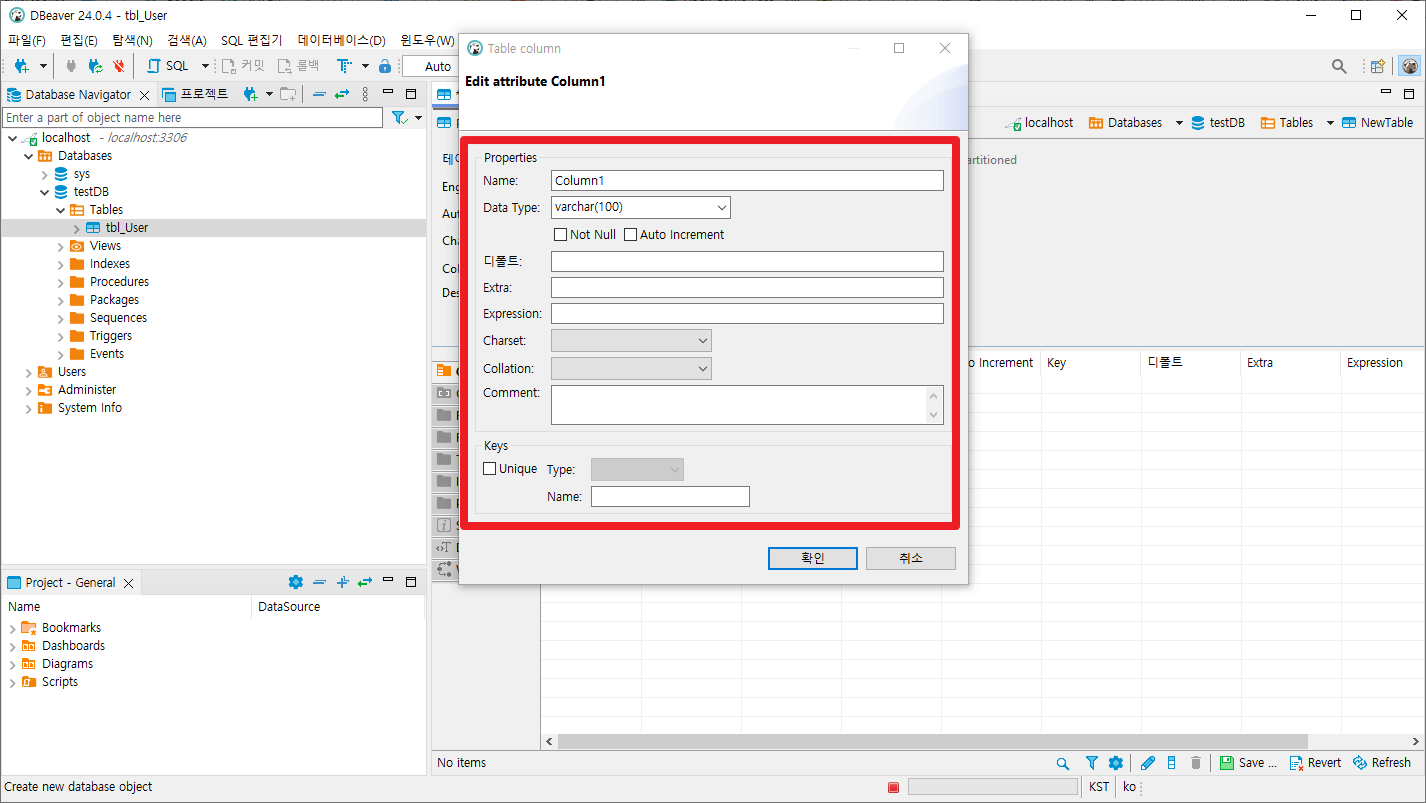This screenshot has height=803, width=1426.
Task: Click the Connect plug icon in main toolbar
Action: pyautogui.click(x=71, y=66)
